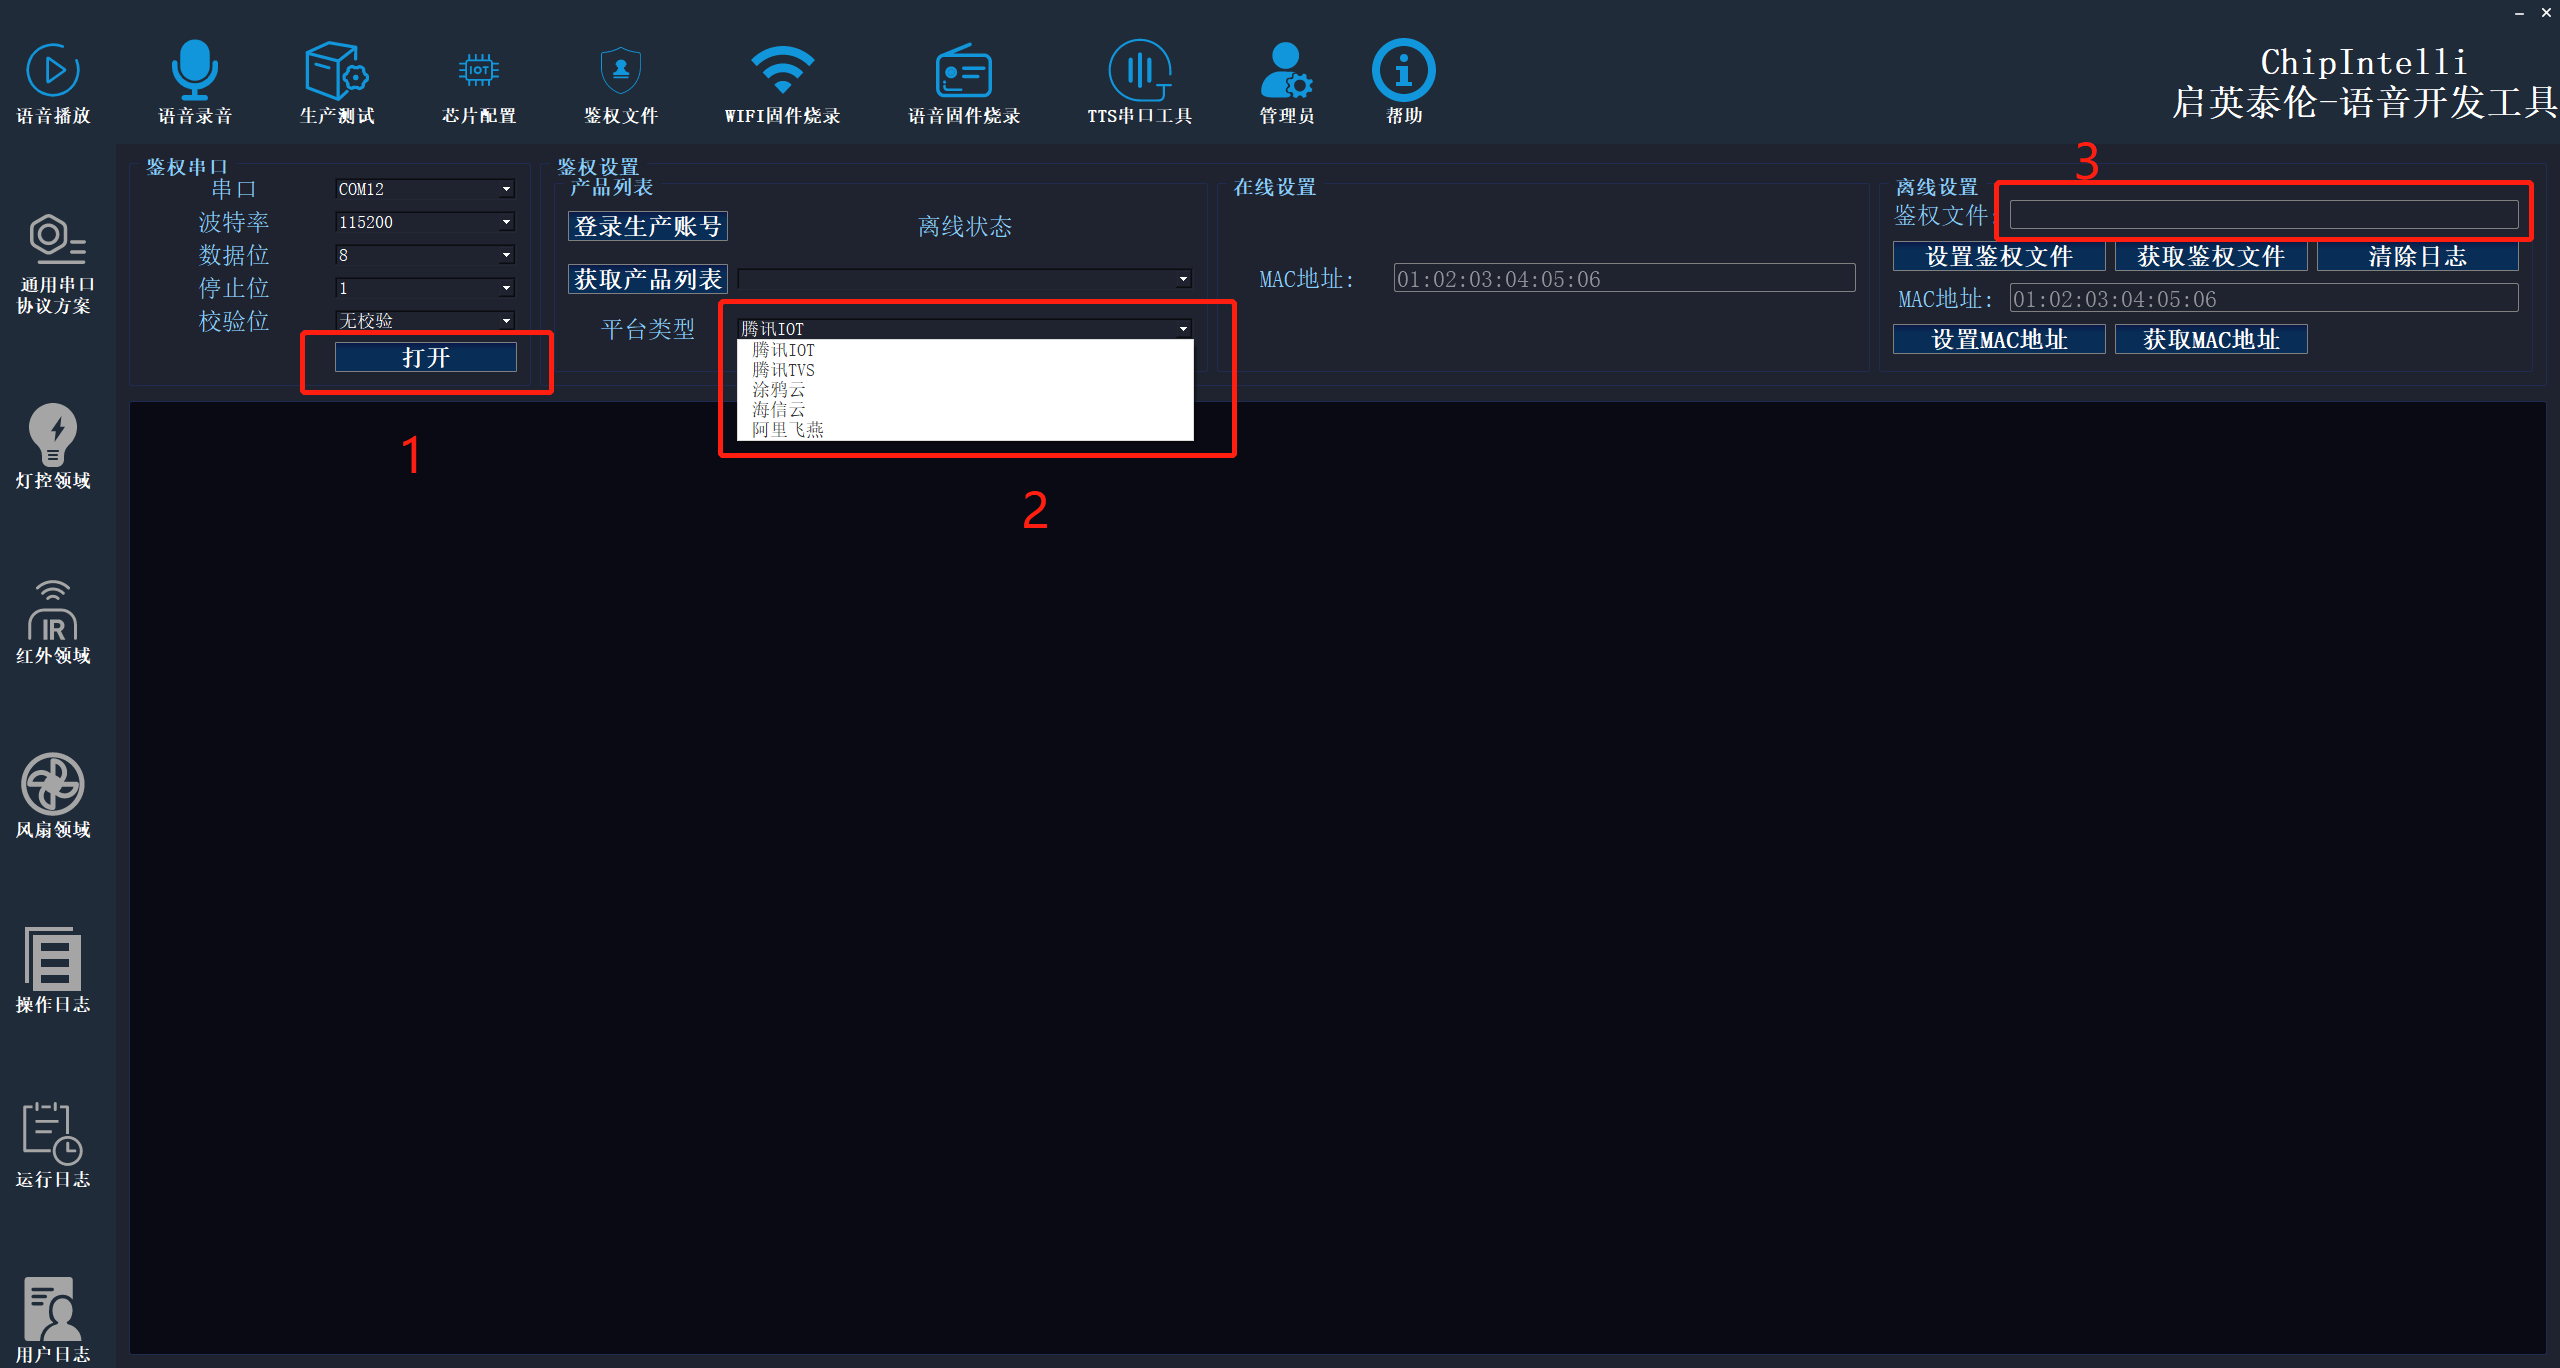Expand the 停止位 dropdown showing 1
Image resolution: width=2560 pixels, height=1368 pixels.
click(425, 288)
